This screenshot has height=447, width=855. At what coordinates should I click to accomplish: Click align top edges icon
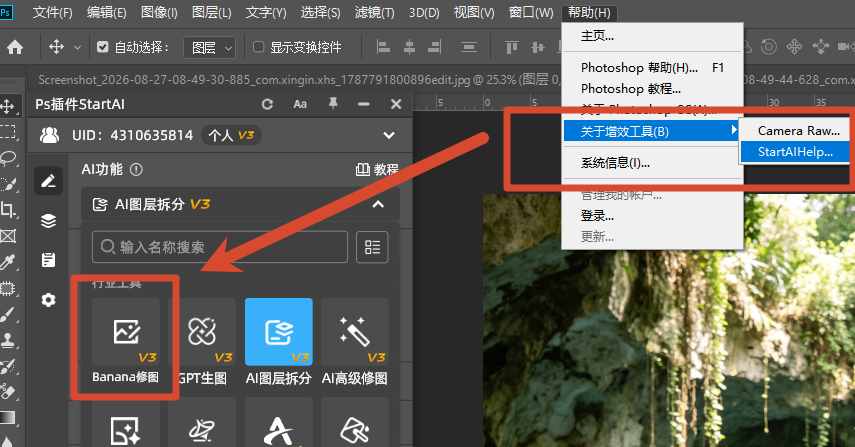pos(511,47)
